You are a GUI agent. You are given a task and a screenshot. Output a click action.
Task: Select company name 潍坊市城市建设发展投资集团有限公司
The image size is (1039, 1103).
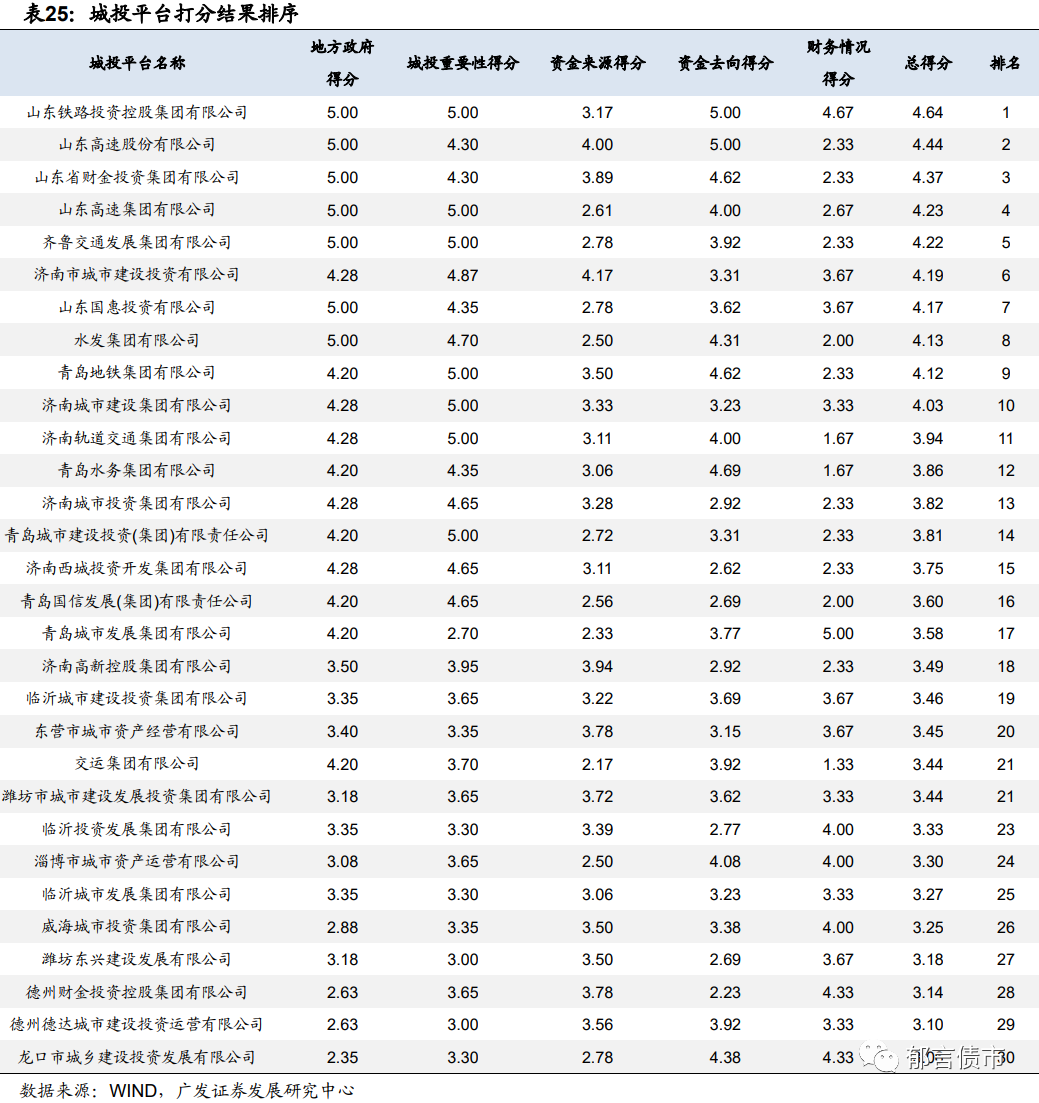(137, 797)
